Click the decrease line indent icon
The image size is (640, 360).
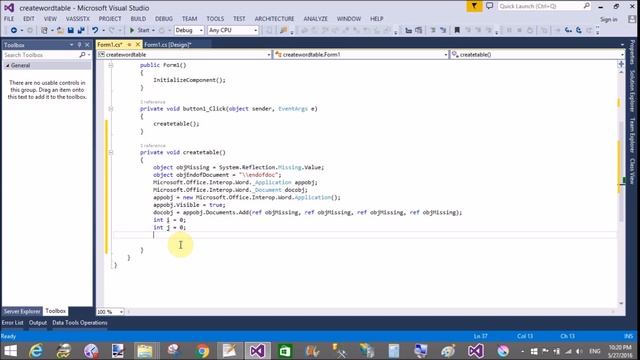(408, 30)
